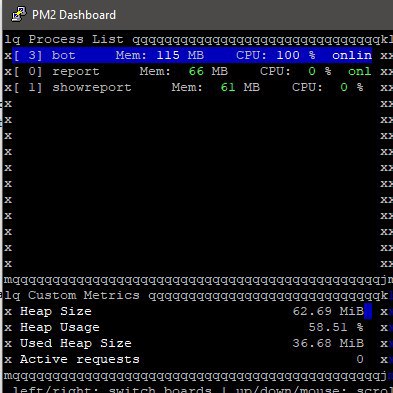
Task: Click the Custom Metrics panel header
Action: pyautogui.click(x=84, y=295)
